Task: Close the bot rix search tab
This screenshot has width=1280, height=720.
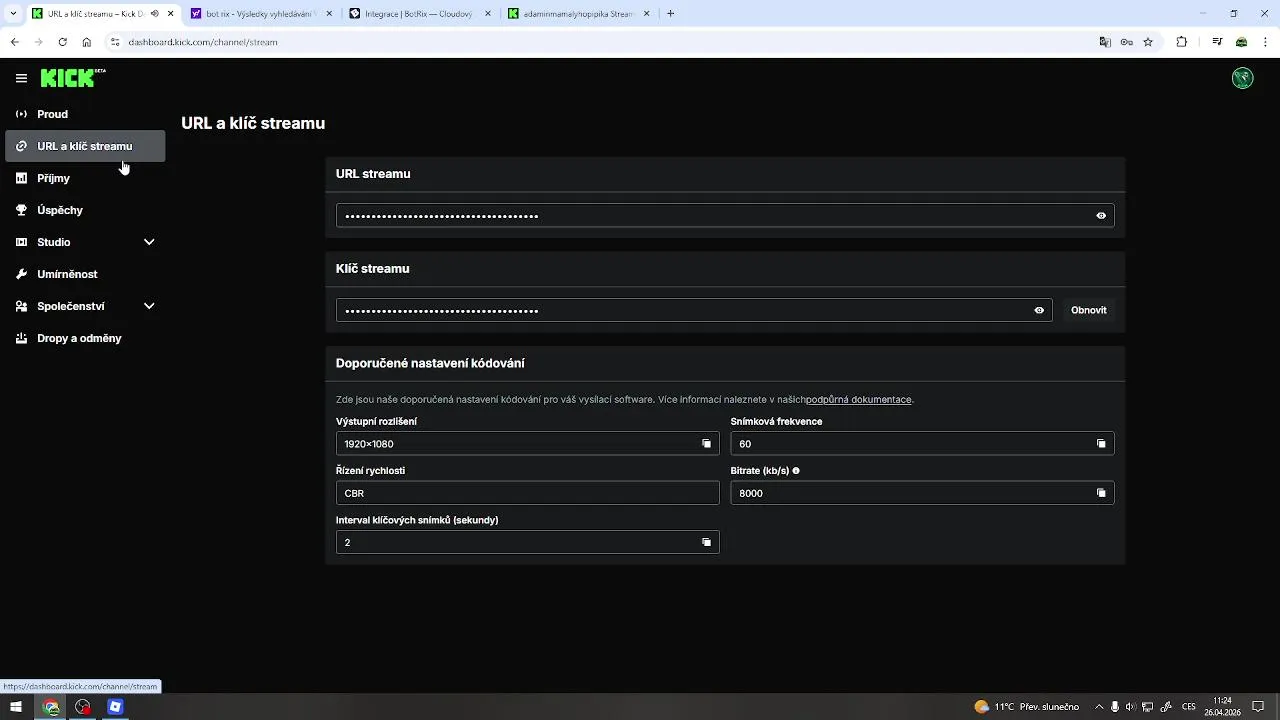Action: coord(329,14)
